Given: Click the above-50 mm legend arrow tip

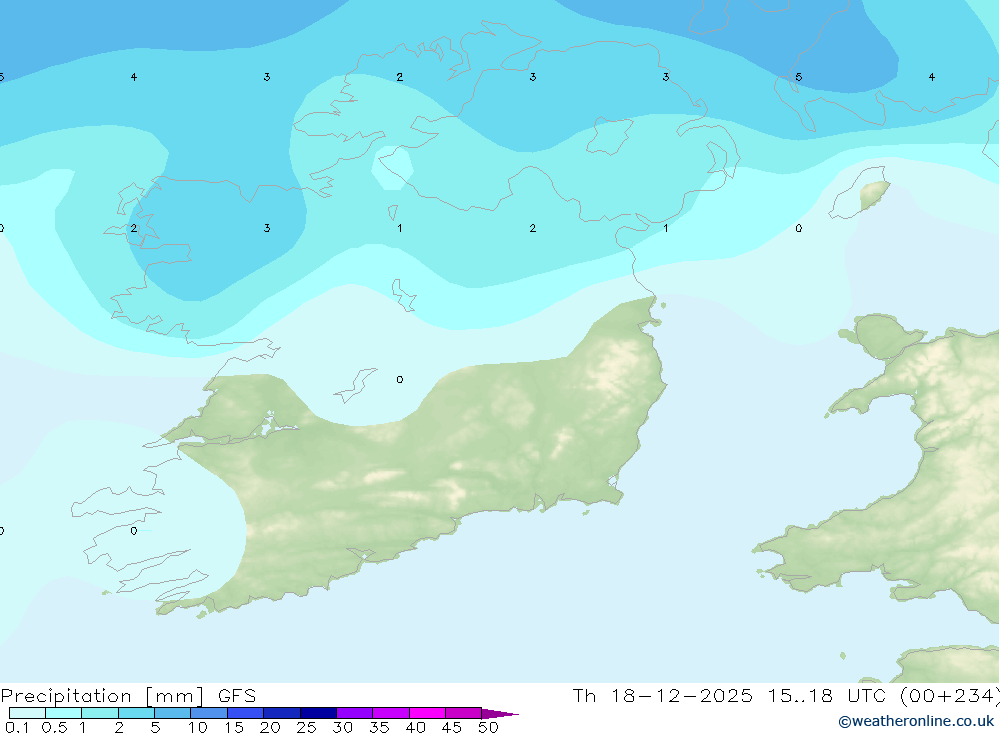Looking at the screenshot, I should coord(500,714).
